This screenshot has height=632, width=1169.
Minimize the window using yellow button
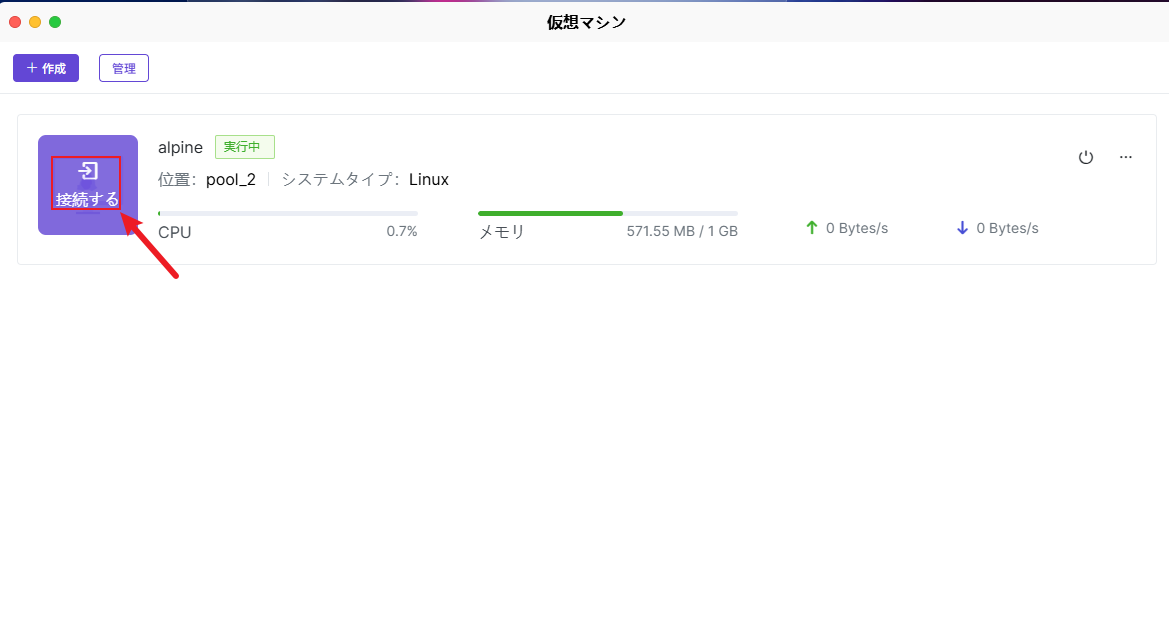click(x=35, y=22)
